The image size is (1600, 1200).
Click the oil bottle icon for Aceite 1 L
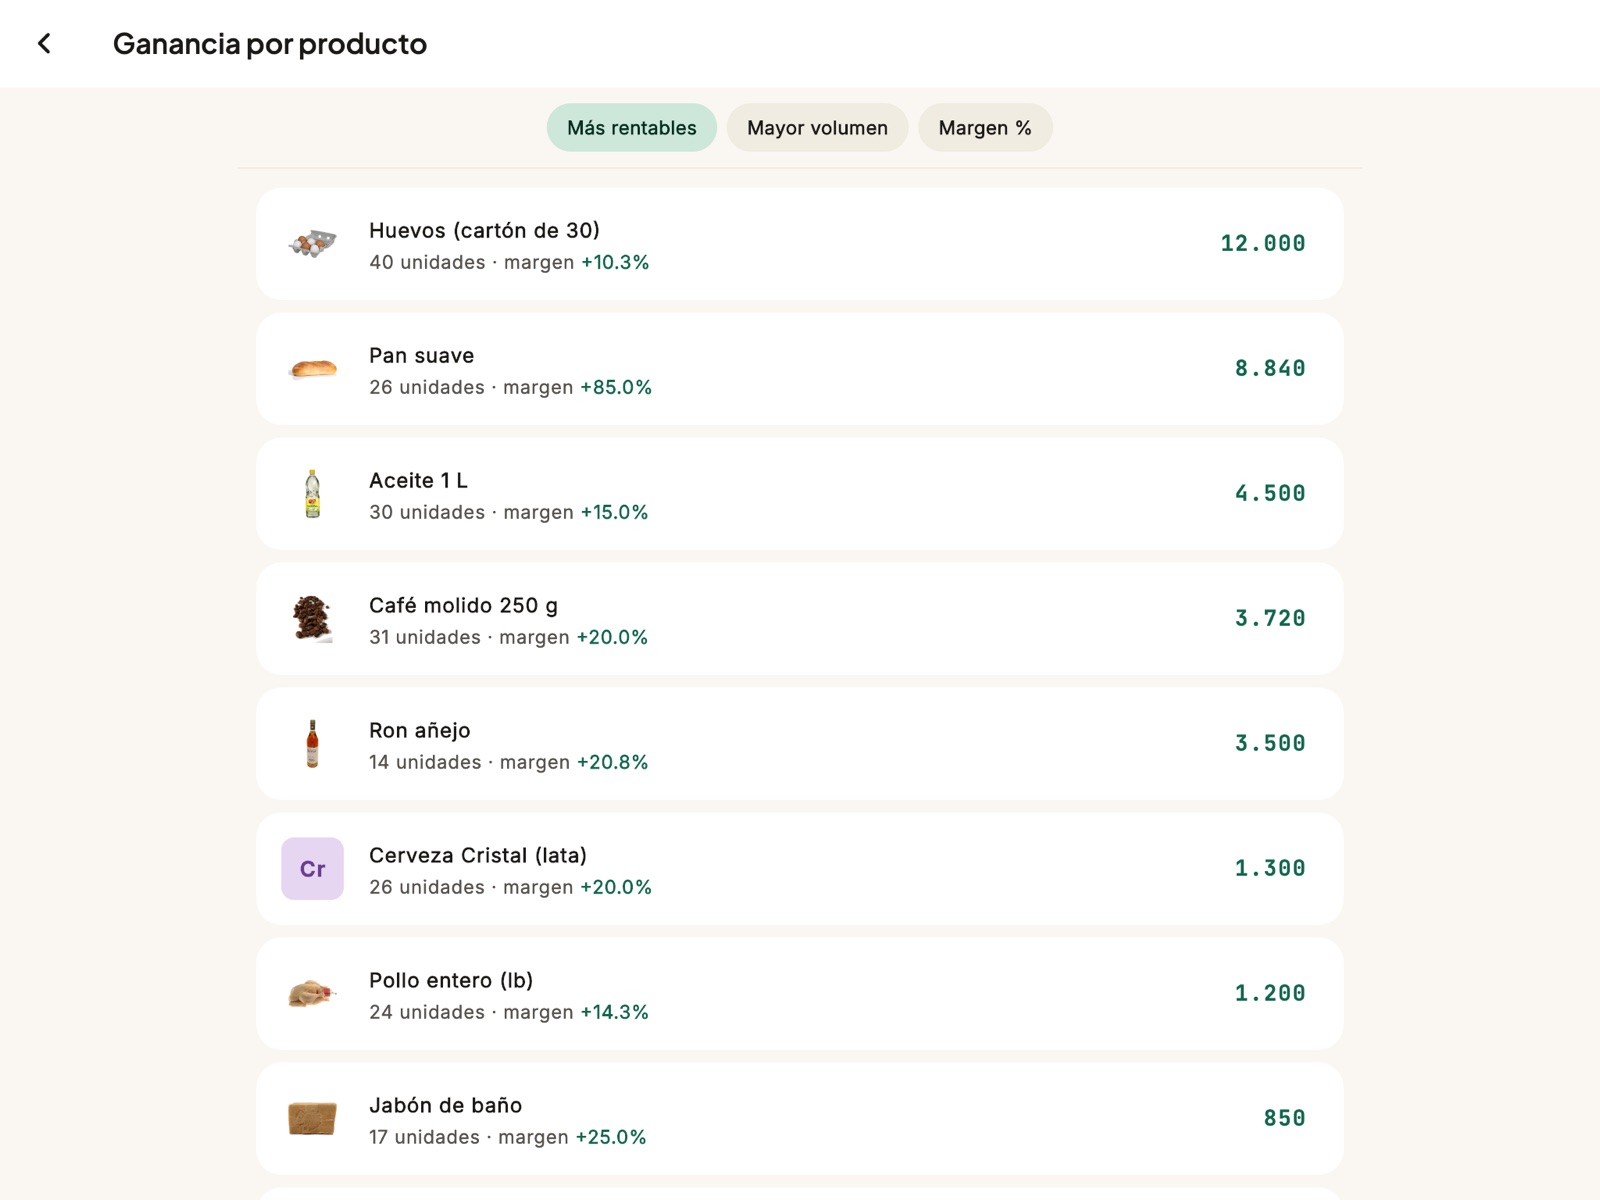(313, 493)
